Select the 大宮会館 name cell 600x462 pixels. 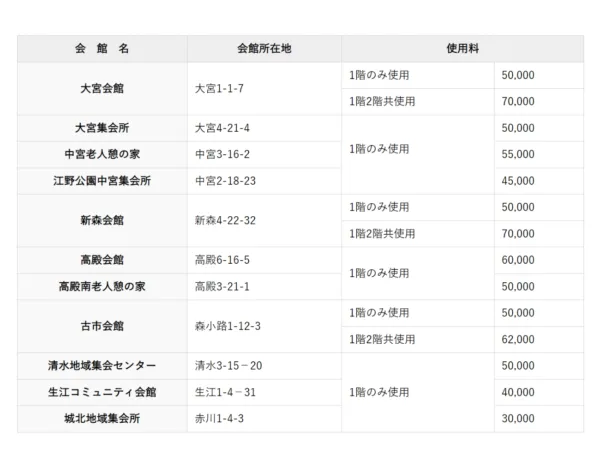pyautogui.click(x=102, y=88)
